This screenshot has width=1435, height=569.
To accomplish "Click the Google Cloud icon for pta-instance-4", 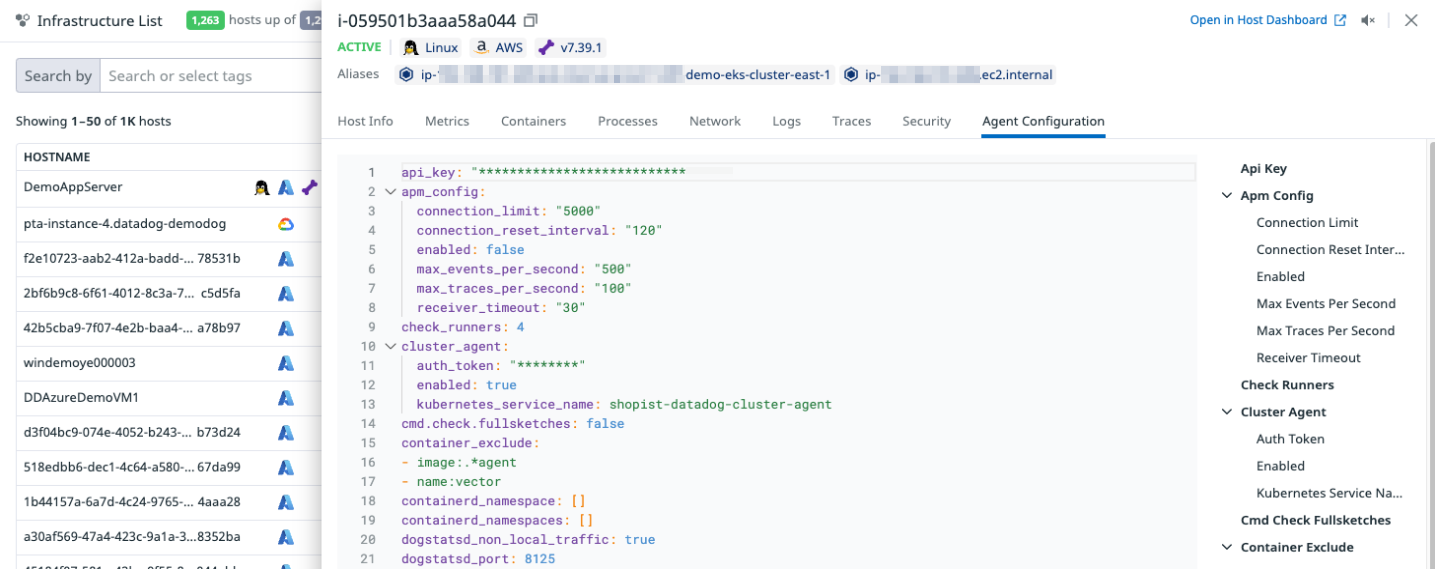I will (x=285, y=224).
